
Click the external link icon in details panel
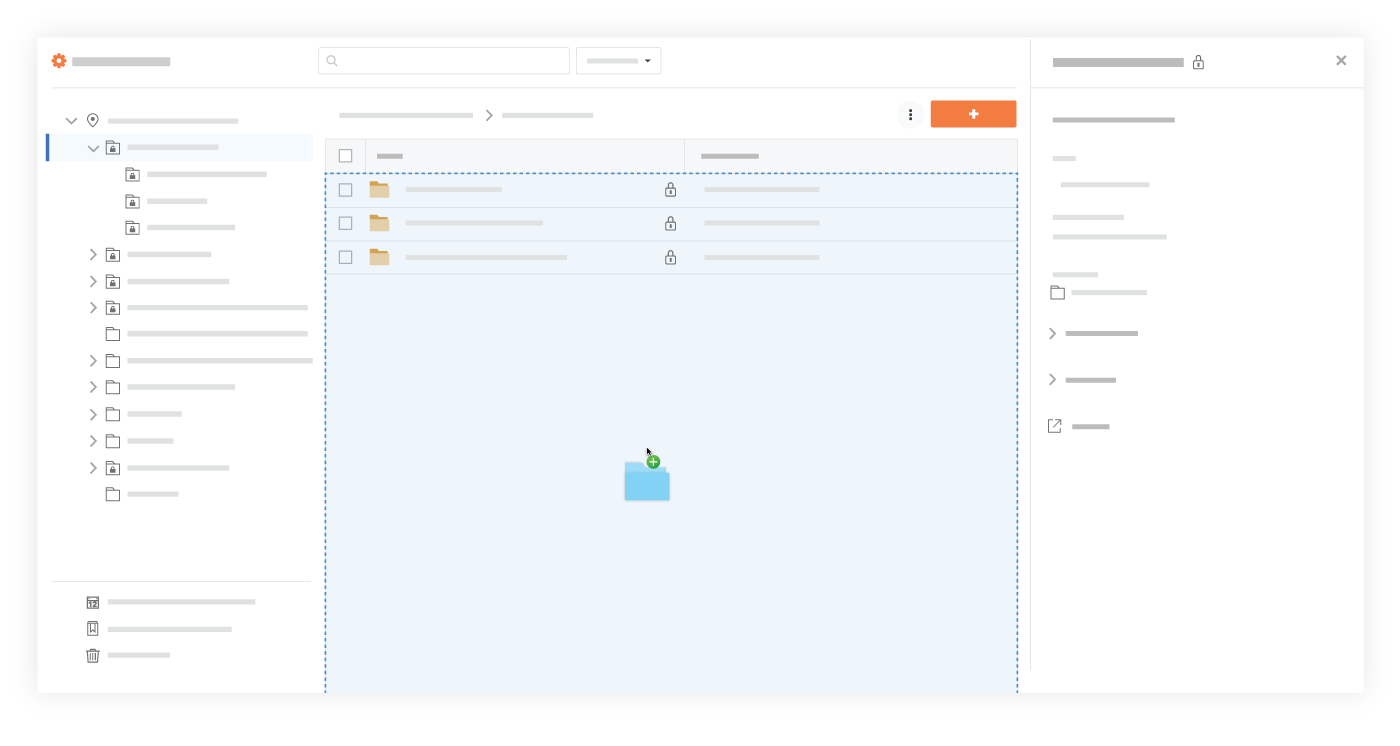(x=1054, y=426)
